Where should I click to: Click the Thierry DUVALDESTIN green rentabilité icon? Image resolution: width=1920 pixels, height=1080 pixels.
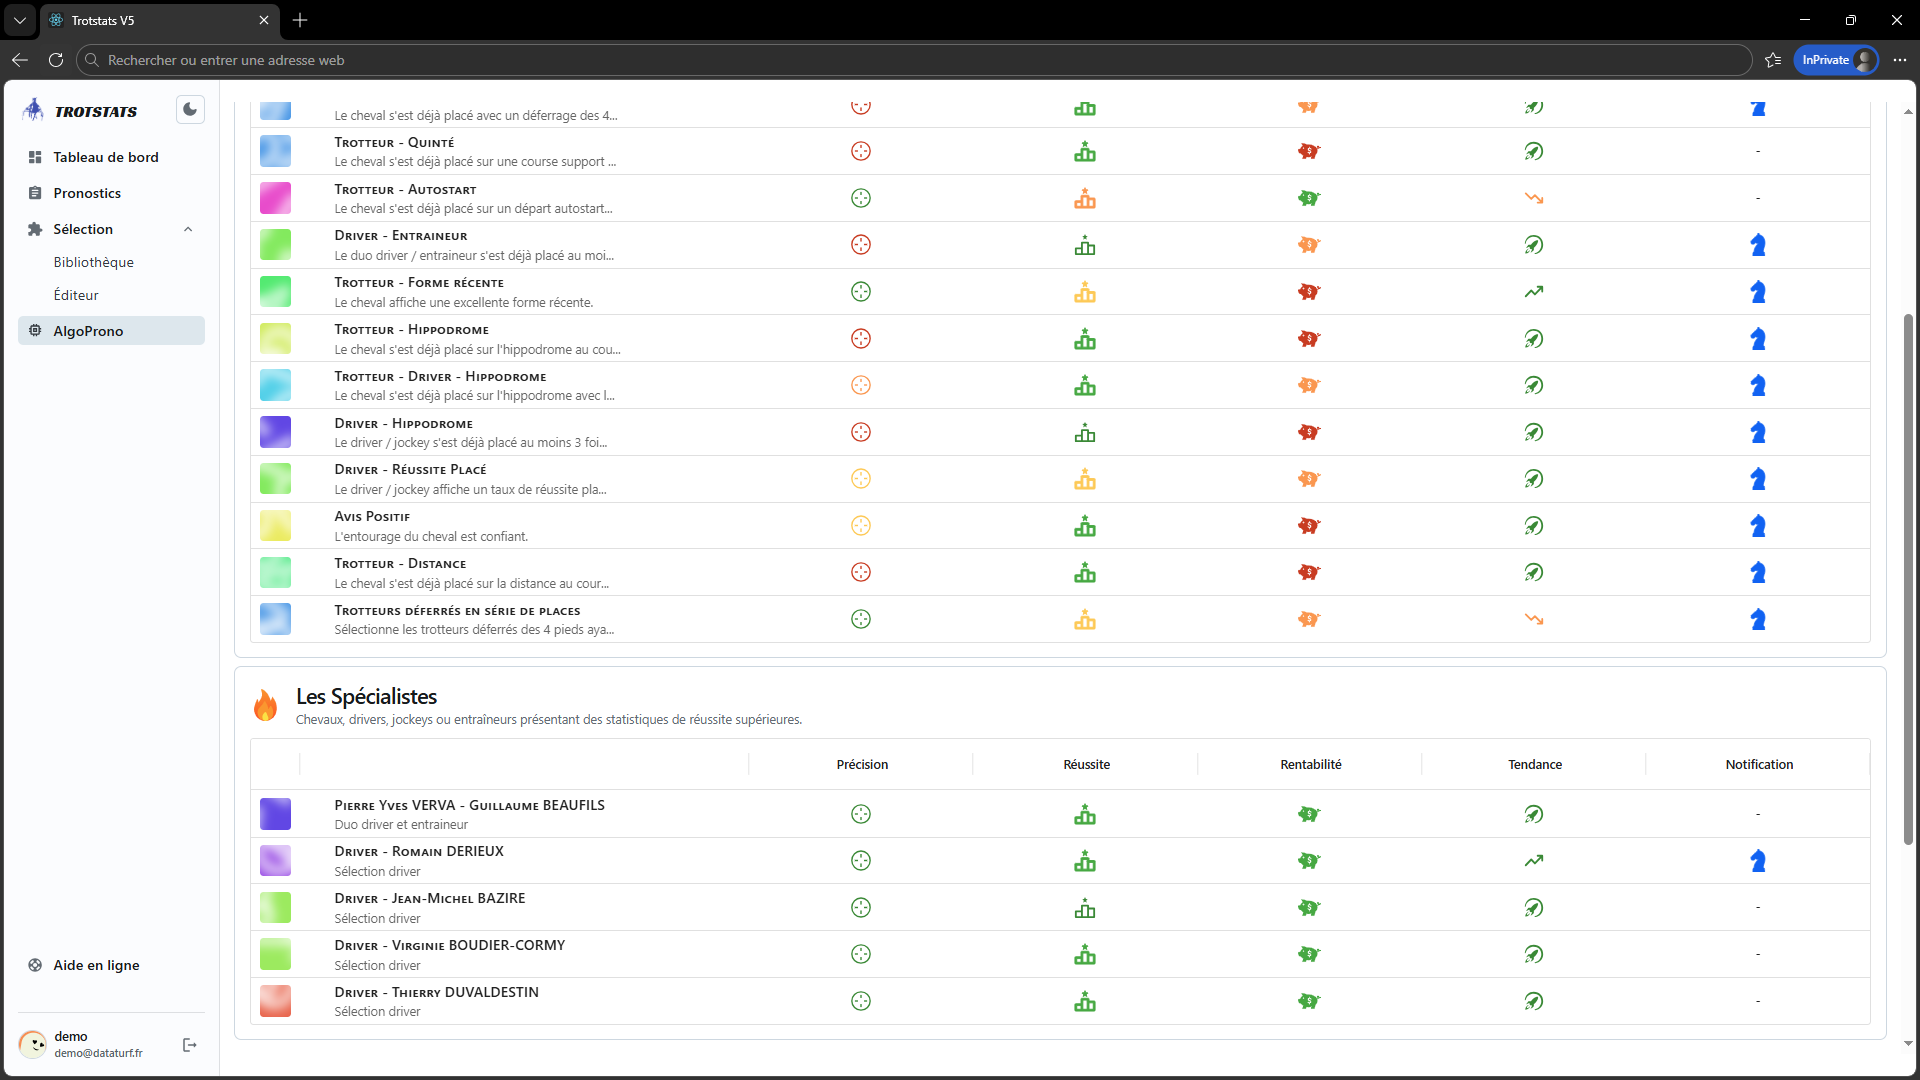(x=1309, y=1001)
